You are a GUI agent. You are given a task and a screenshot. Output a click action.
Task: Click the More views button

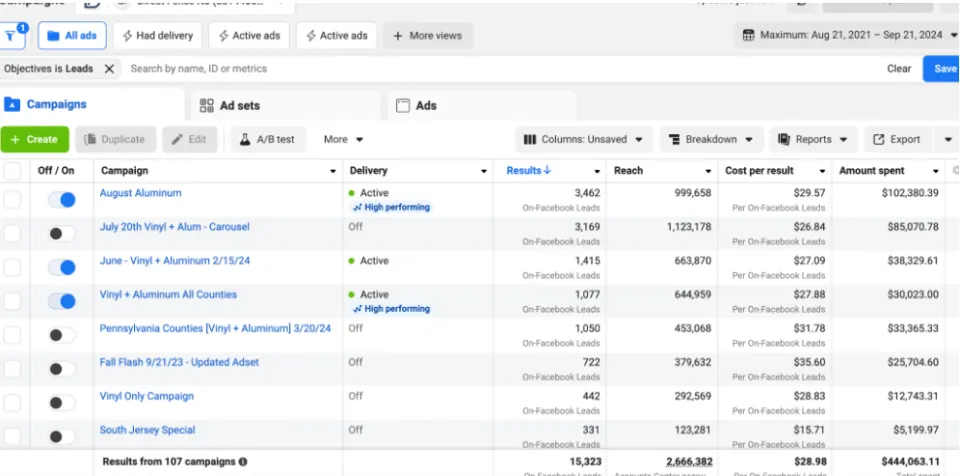pyautogui.click(x=427, y=36)
